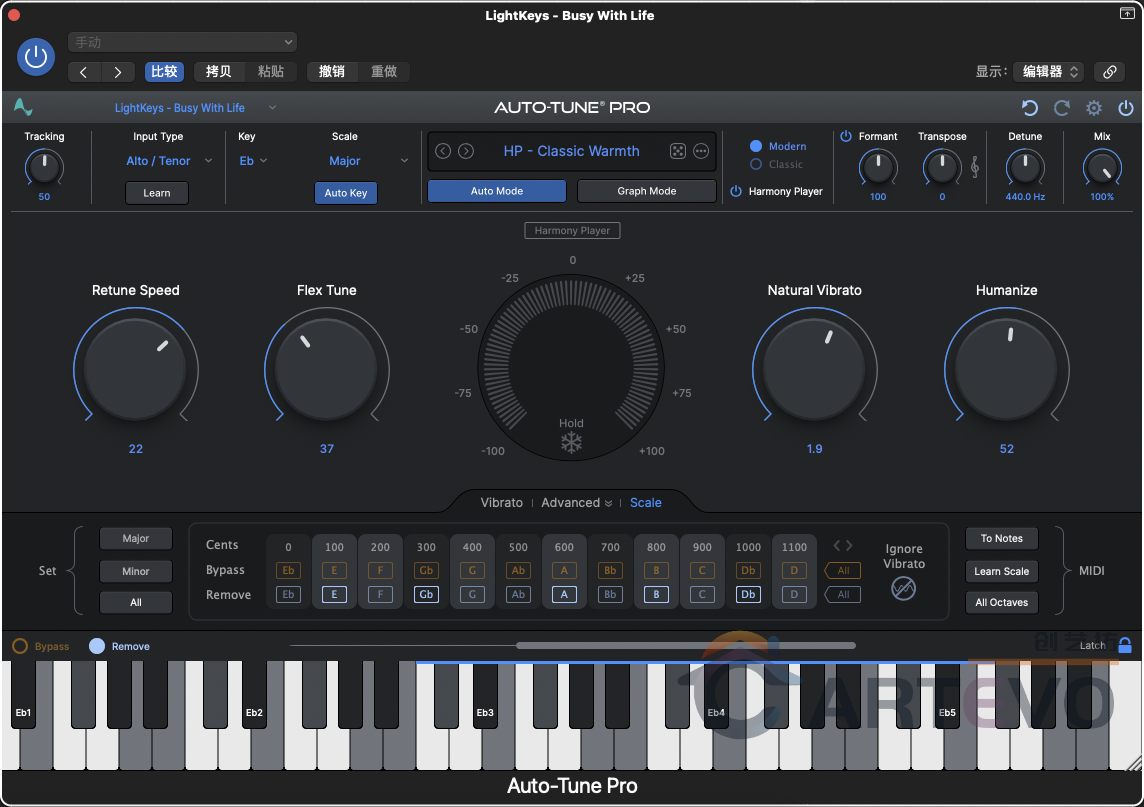Open the Key dropdown showing Eb
This screenshot has height=807, width=1144.
(x=255, y=160)
